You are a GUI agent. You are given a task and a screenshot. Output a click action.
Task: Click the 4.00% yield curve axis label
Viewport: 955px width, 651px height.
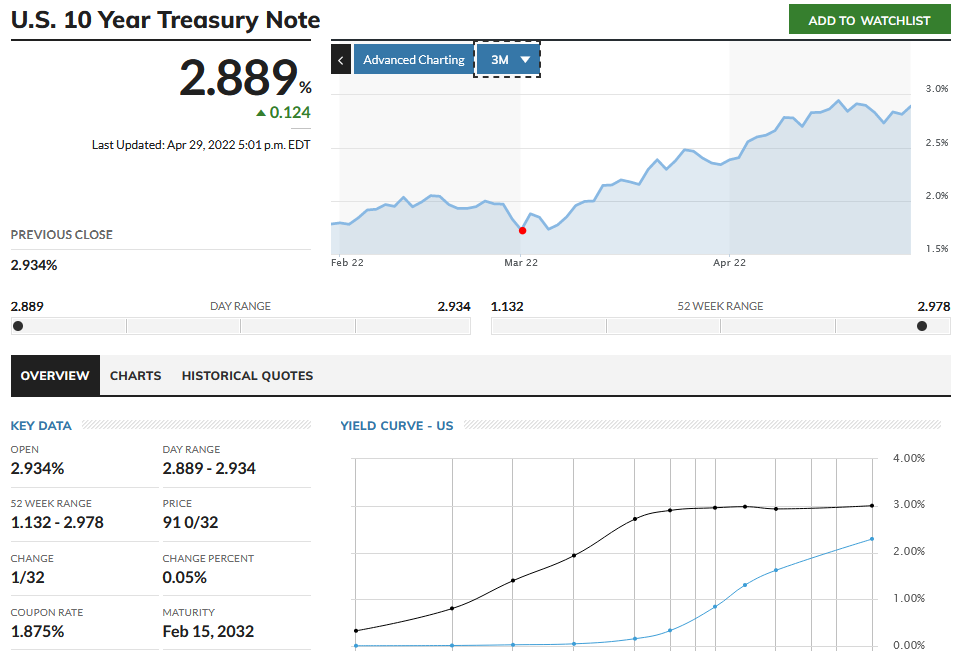(909, 458)
